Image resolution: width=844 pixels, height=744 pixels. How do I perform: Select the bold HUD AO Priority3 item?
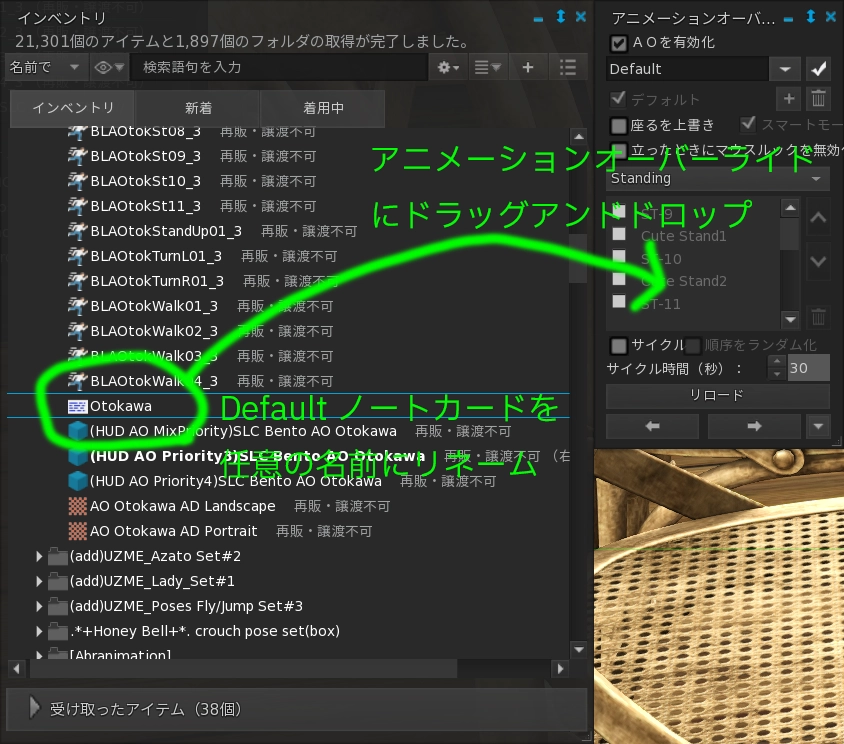257,456
